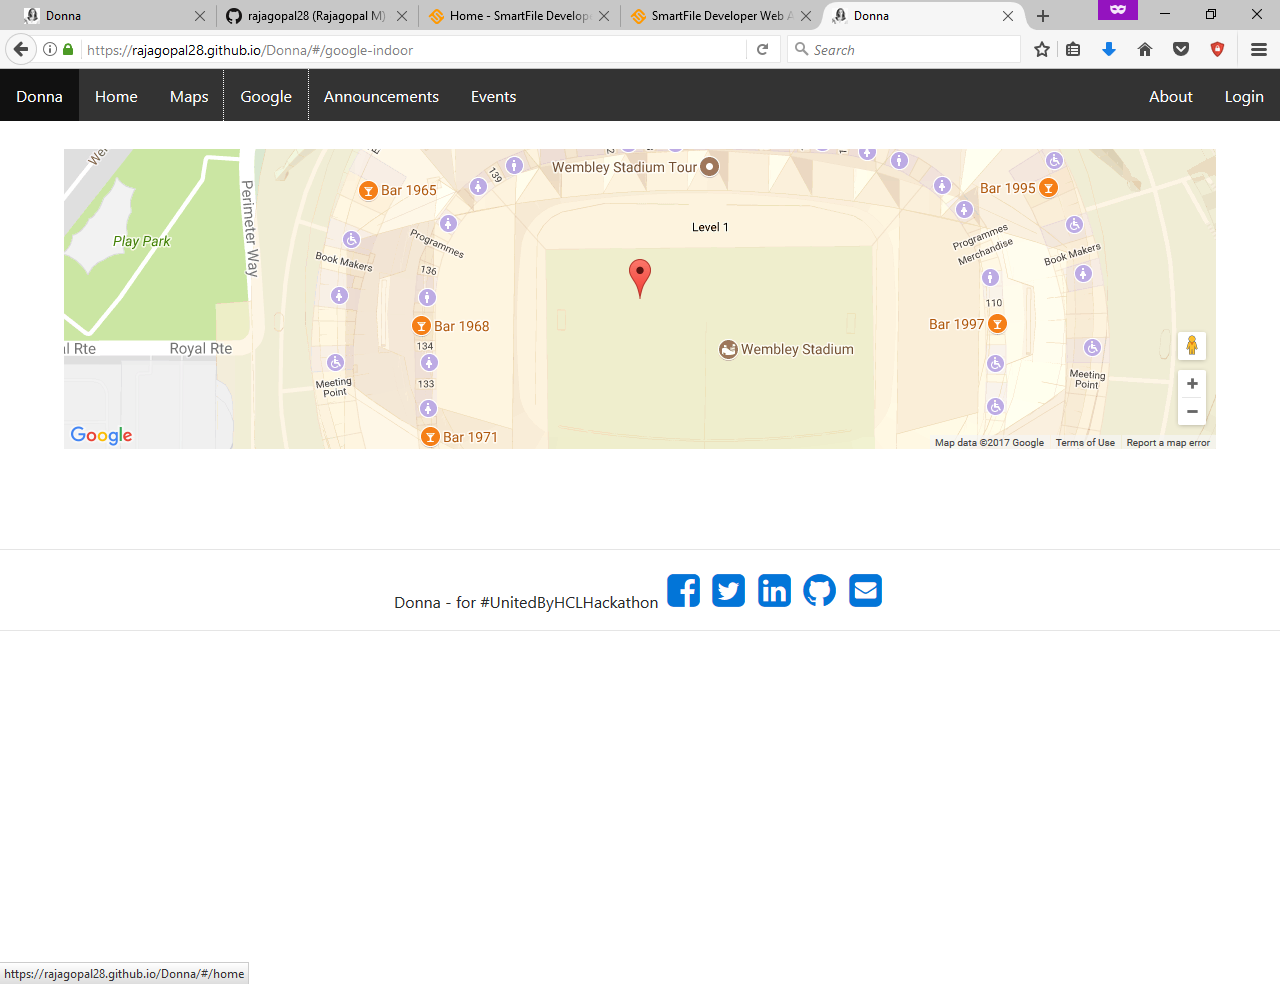Click the Wembley Stadium place marker
Viewport: 1280px width, 984px height.
tap(728, 349)
